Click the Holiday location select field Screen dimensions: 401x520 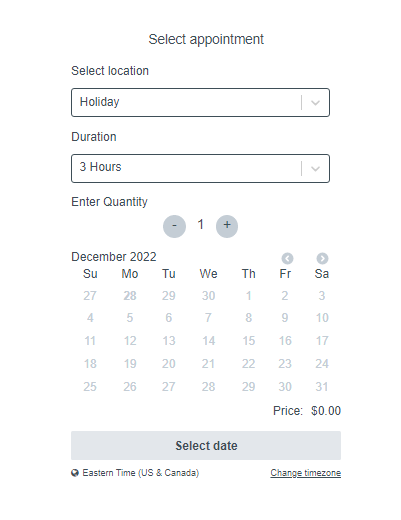pyautogui.click(x=200, y=102)
